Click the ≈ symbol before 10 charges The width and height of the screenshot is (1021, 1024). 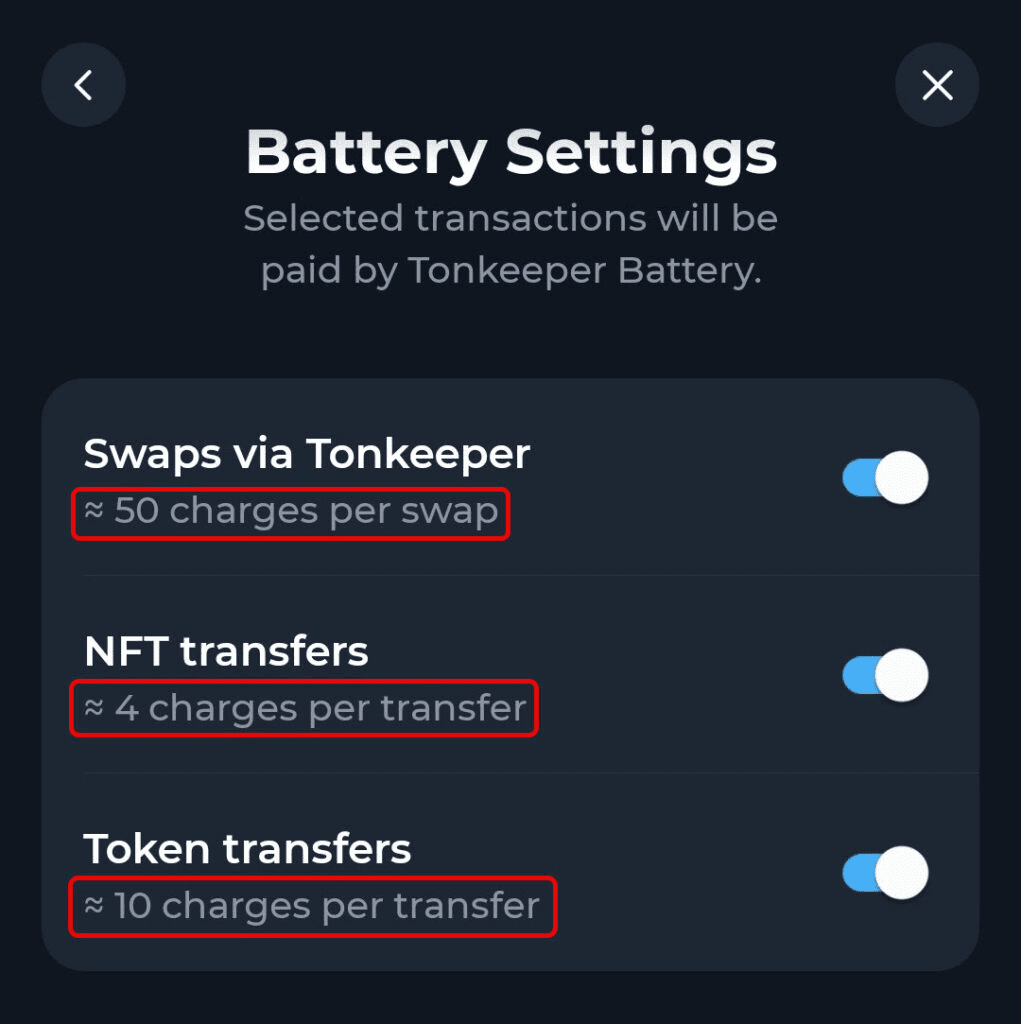point(94,906)
